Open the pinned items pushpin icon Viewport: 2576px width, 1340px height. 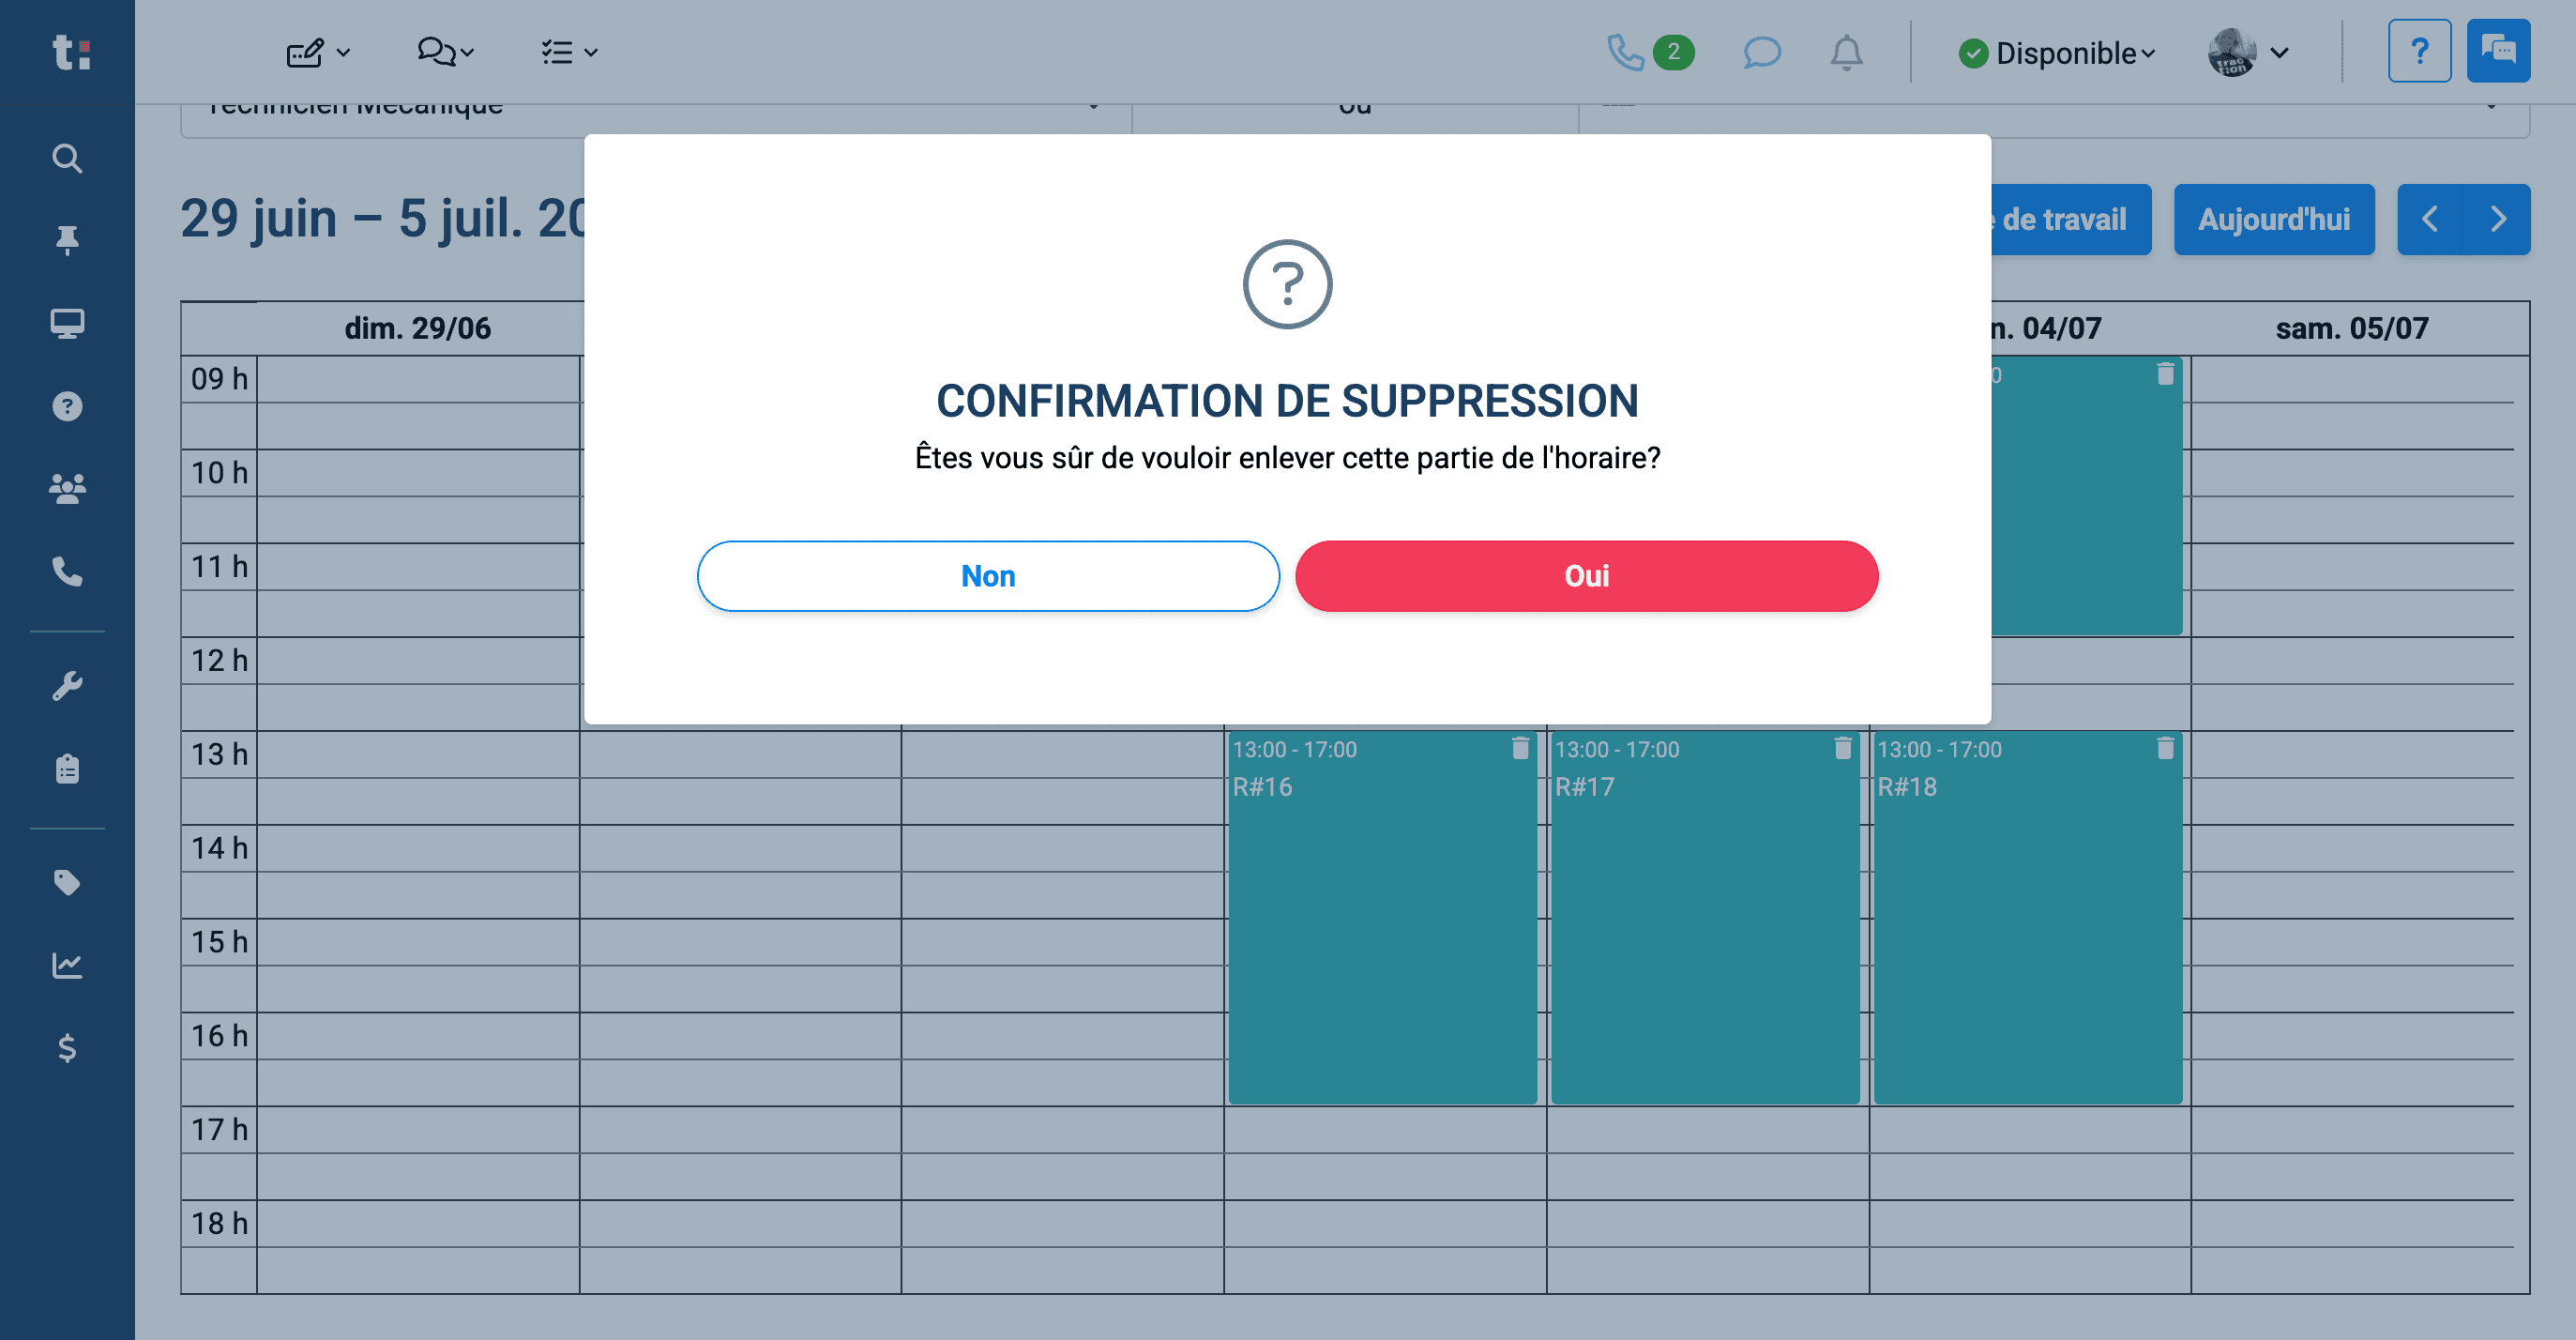tap(67, 240)
